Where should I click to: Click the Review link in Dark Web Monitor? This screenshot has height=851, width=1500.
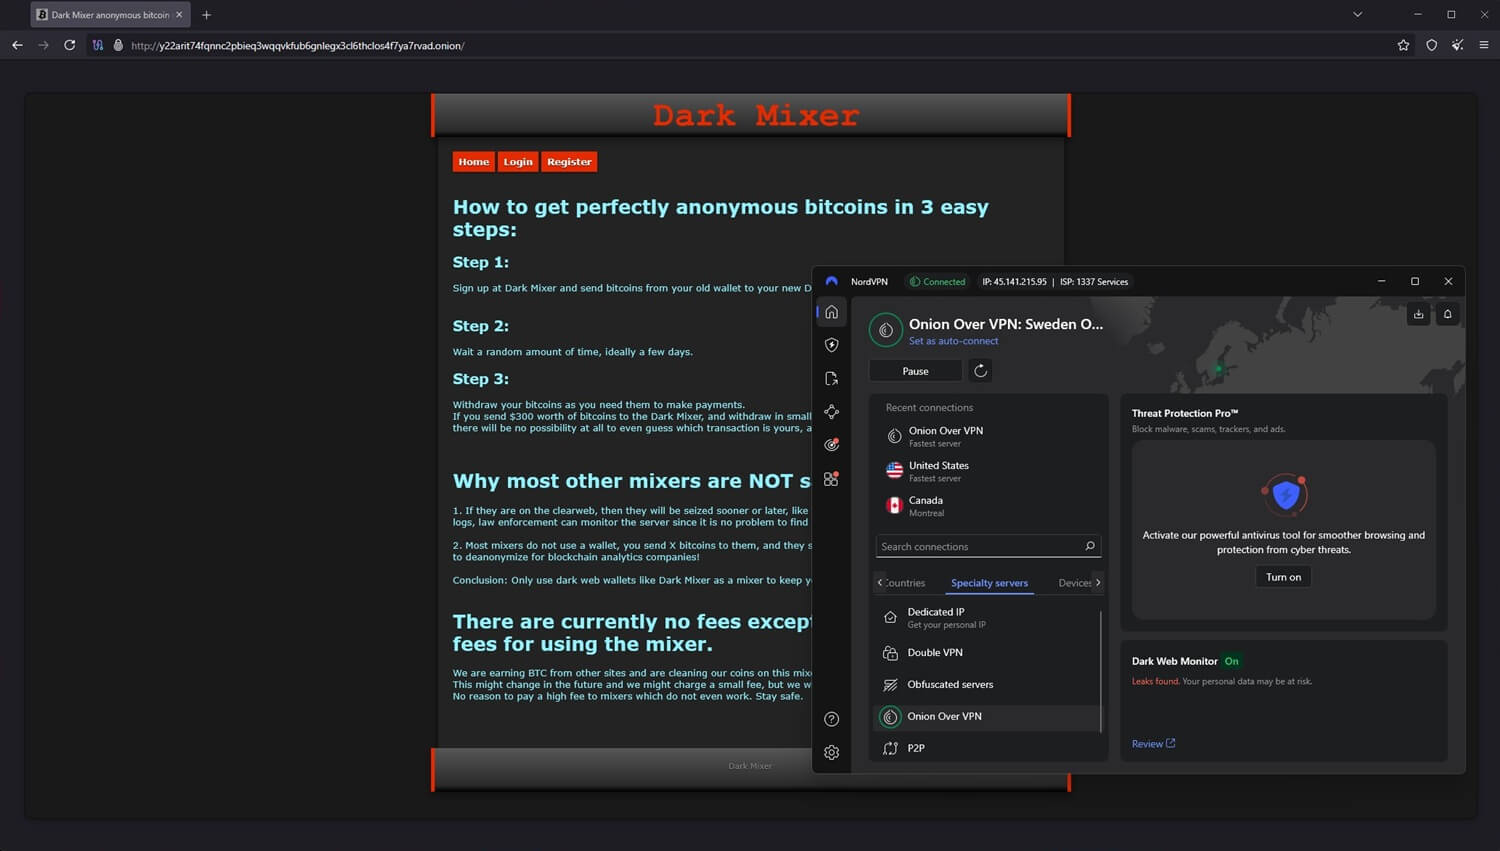click(1147, 743)
